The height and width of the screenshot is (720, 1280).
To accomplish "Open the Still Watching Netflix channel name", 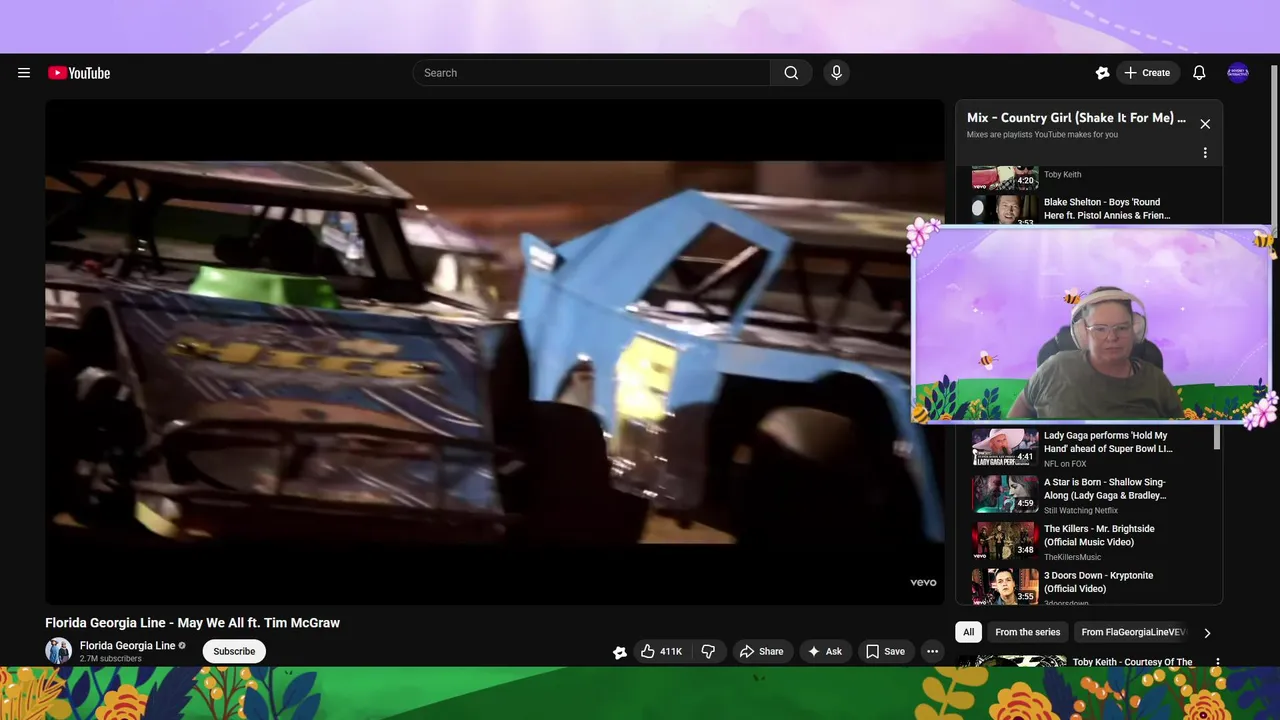I will [x=1081, y=511].
